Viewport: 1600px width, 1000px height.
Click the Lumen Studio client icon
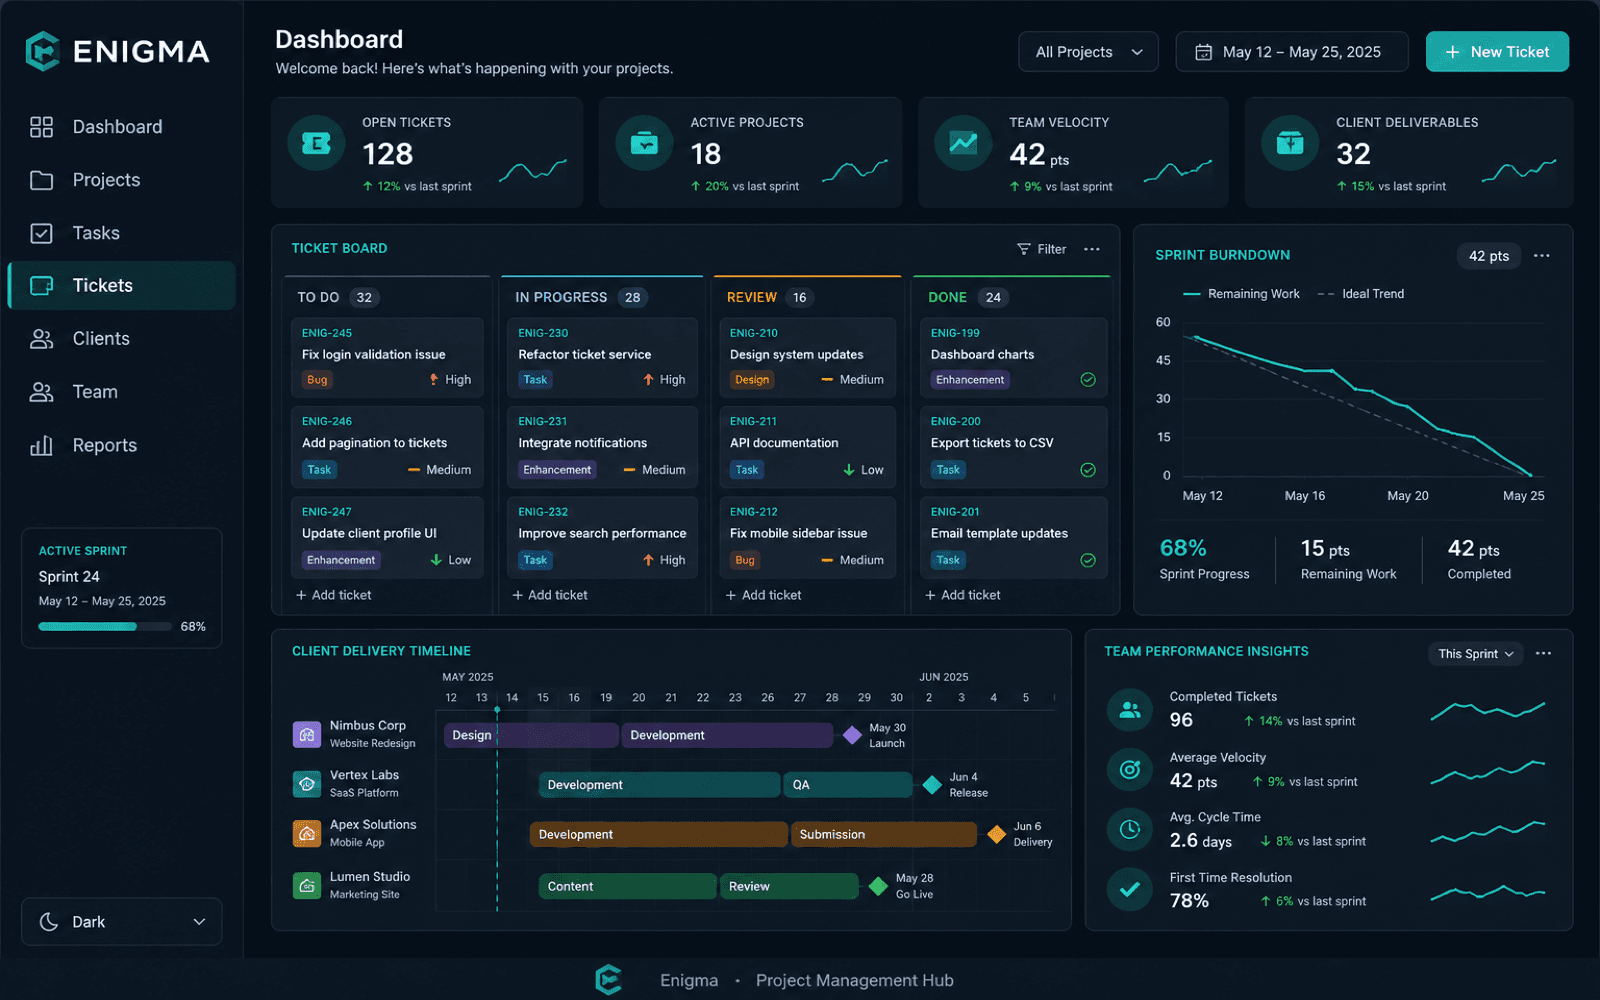point(306,885)
